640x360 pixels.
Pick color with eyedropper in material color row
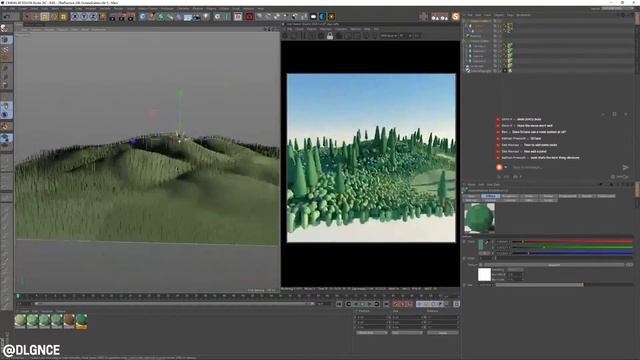(487, 242)
